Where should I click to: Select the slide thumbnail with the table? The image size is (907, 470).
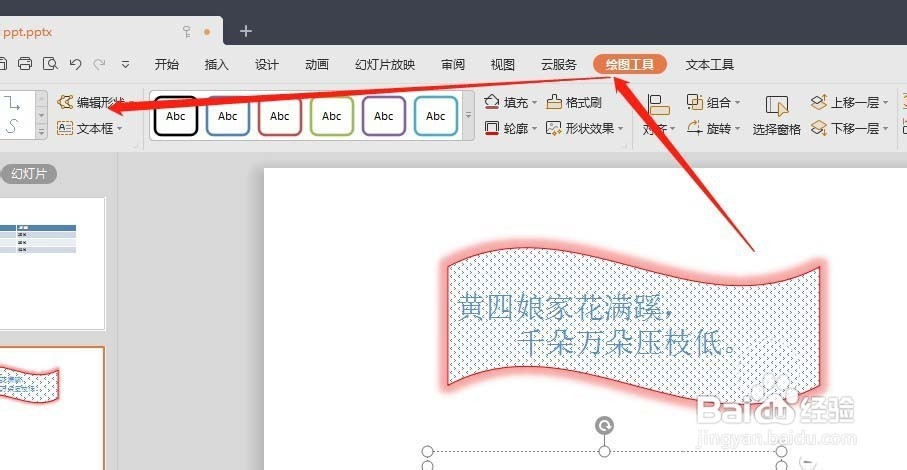52,263
